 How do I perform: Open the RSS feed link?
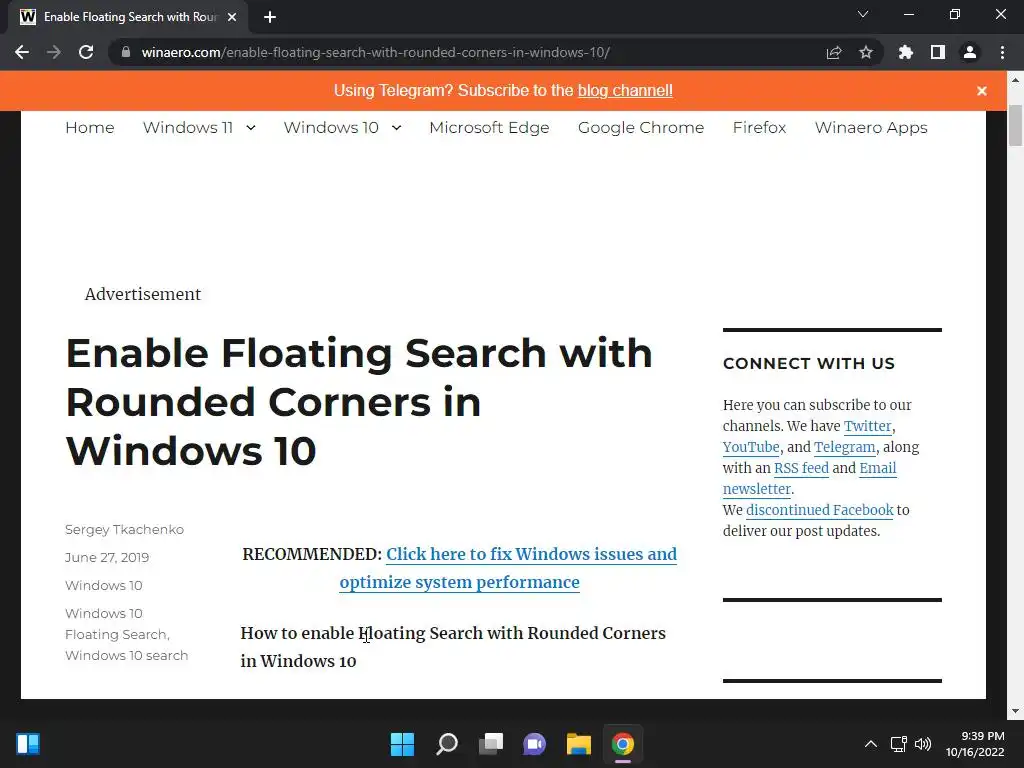click(801, 468)
